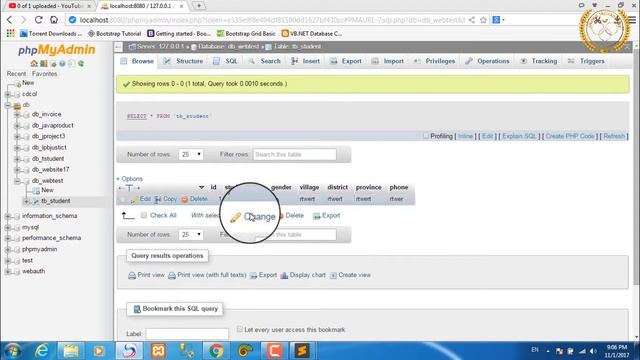Select db_invoice in the tree

coord(47,114)
